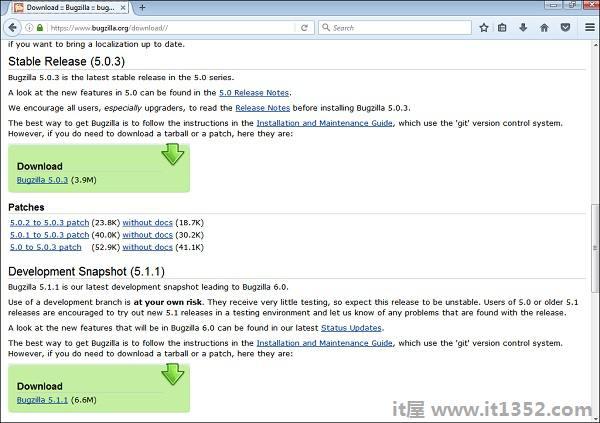Open the hamburger menu

point(590,28)
